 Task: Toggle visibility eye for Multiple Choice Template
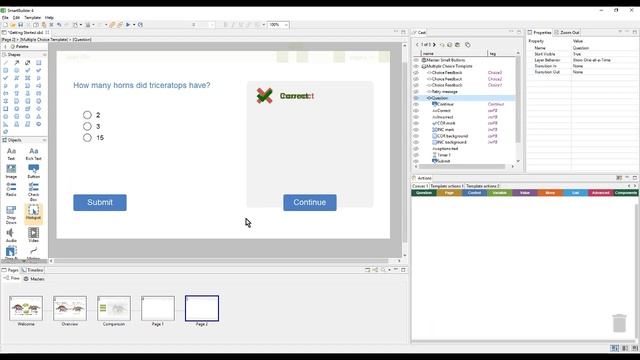tap(416, 66)
